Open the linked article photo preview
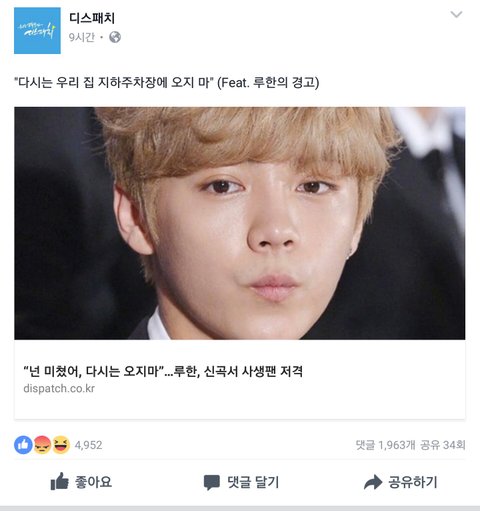The image size is (480, 511). pos(240,223)
